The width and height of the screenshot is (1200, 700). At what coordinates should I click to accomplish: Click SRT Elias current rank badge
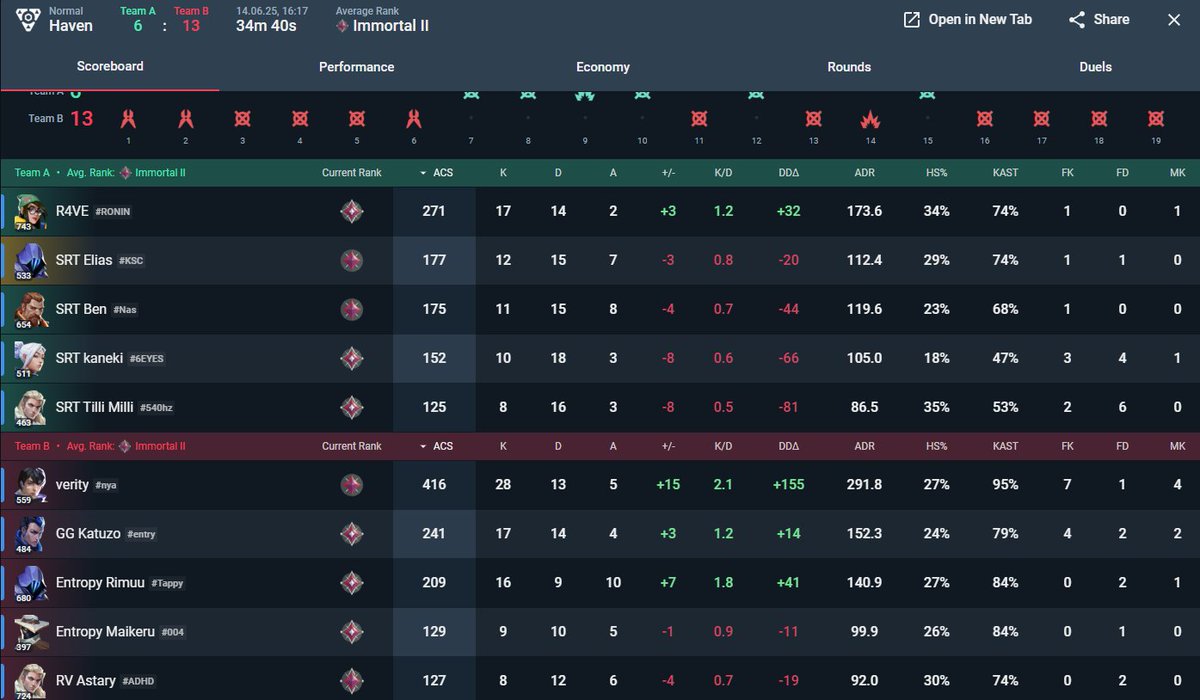point(351,260)
